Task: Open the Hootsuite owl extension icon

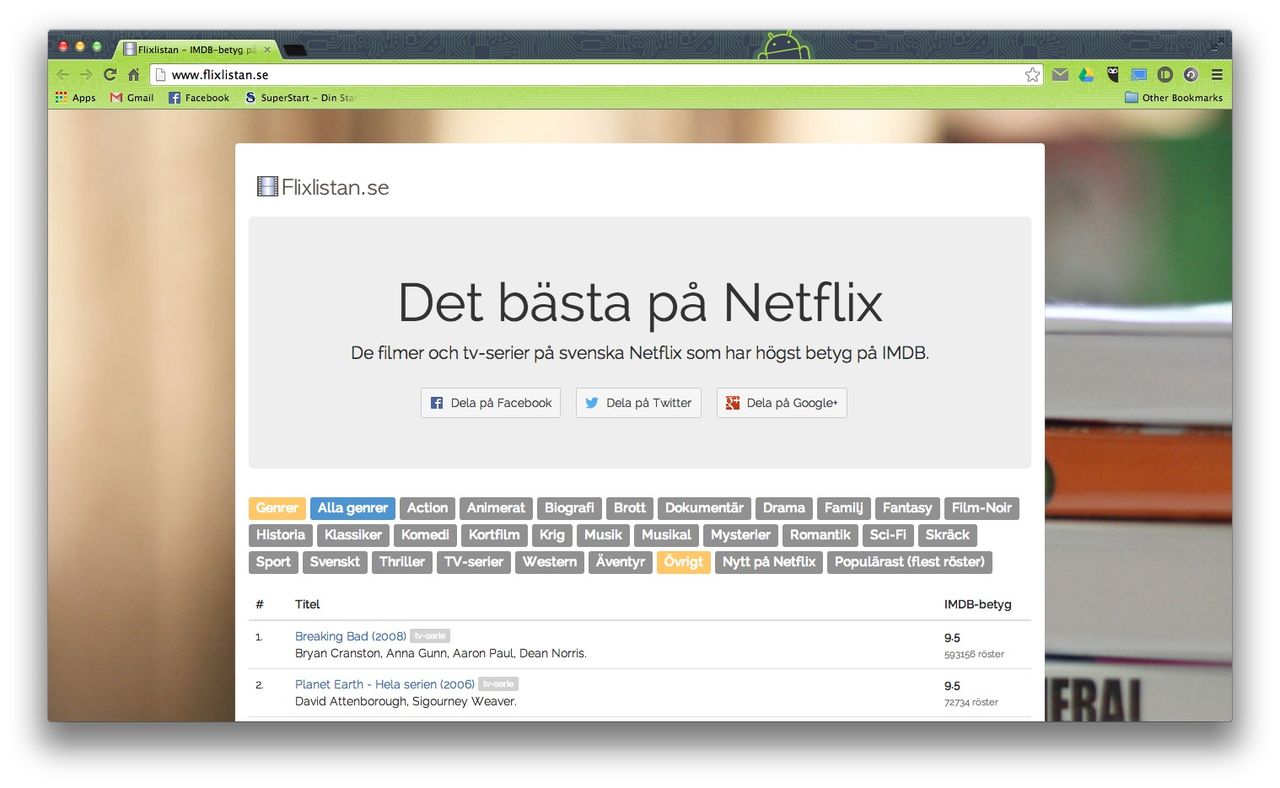Action: (x=1112, y=74)
